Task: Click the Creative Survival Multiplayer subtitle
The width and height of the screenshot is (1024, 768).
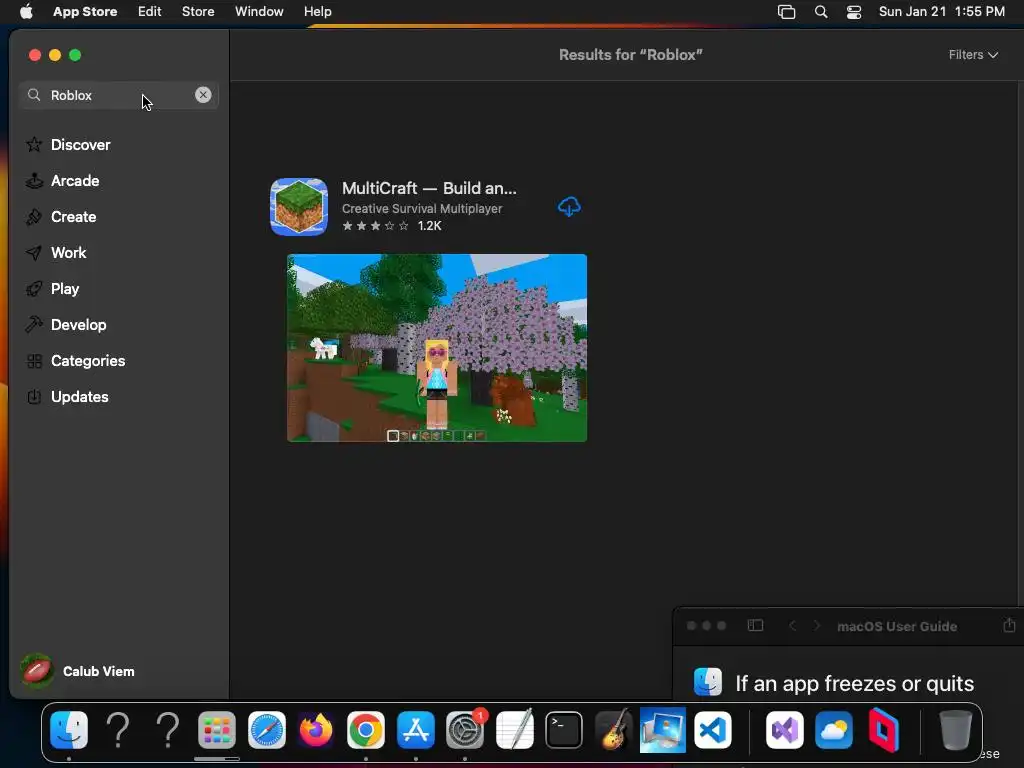Action: tap(422, 208)
